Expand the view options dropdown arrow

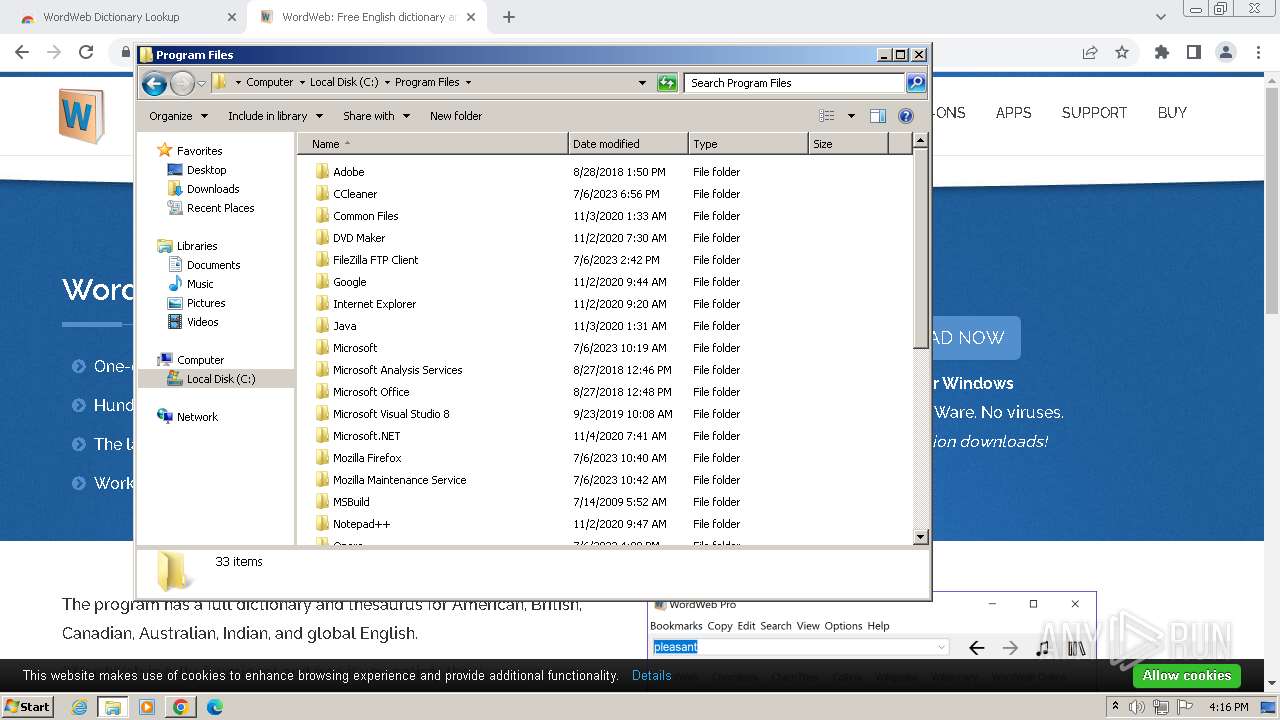[x=851, y=116]
